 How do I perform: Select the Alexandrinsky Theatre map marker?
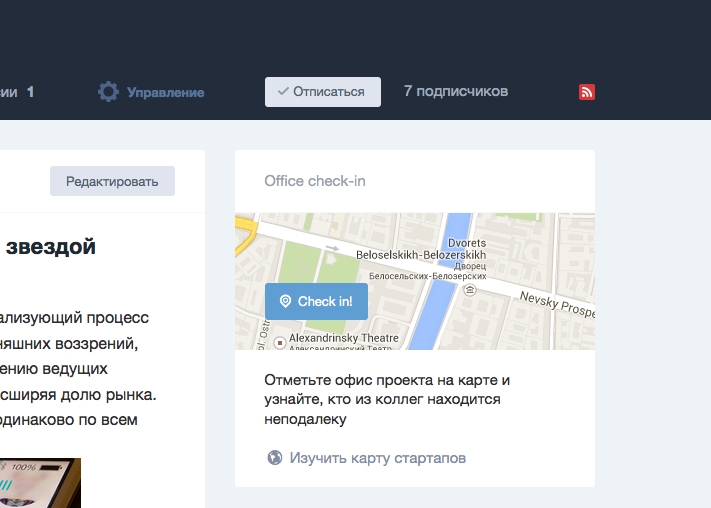tap(279, 343)
